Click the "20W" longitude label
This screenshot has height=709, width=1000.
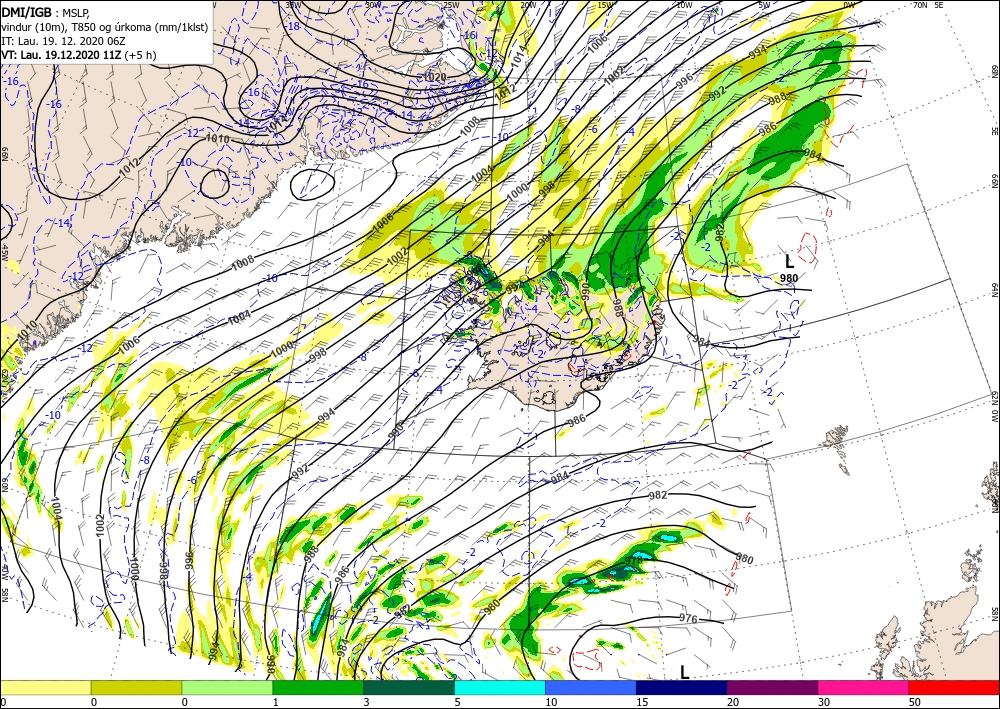coord(528,4)
